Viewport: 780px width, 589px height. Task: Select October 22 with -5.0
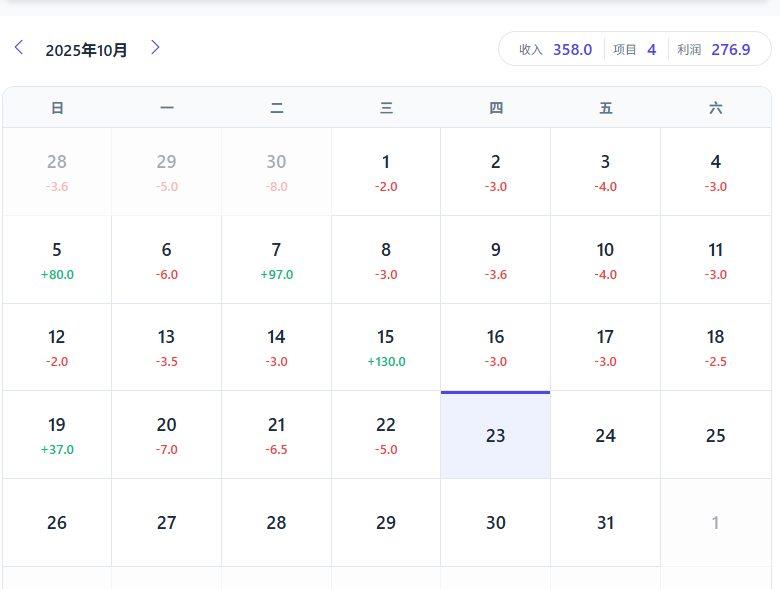(x=386, y=435)
